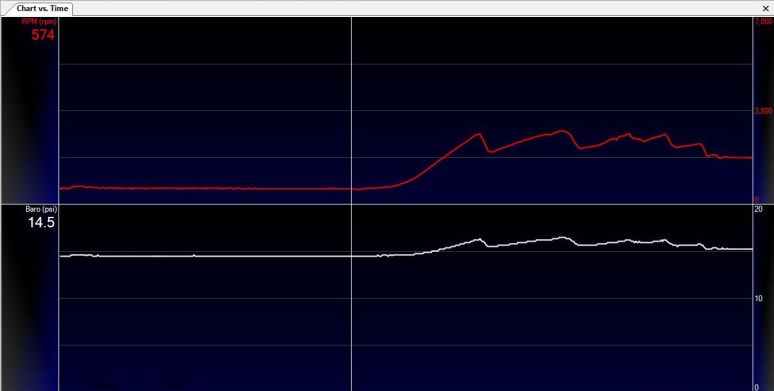Viewport: 774px width, 391px height.
Task: Click the 10 psi axis label
Action: 759,298
